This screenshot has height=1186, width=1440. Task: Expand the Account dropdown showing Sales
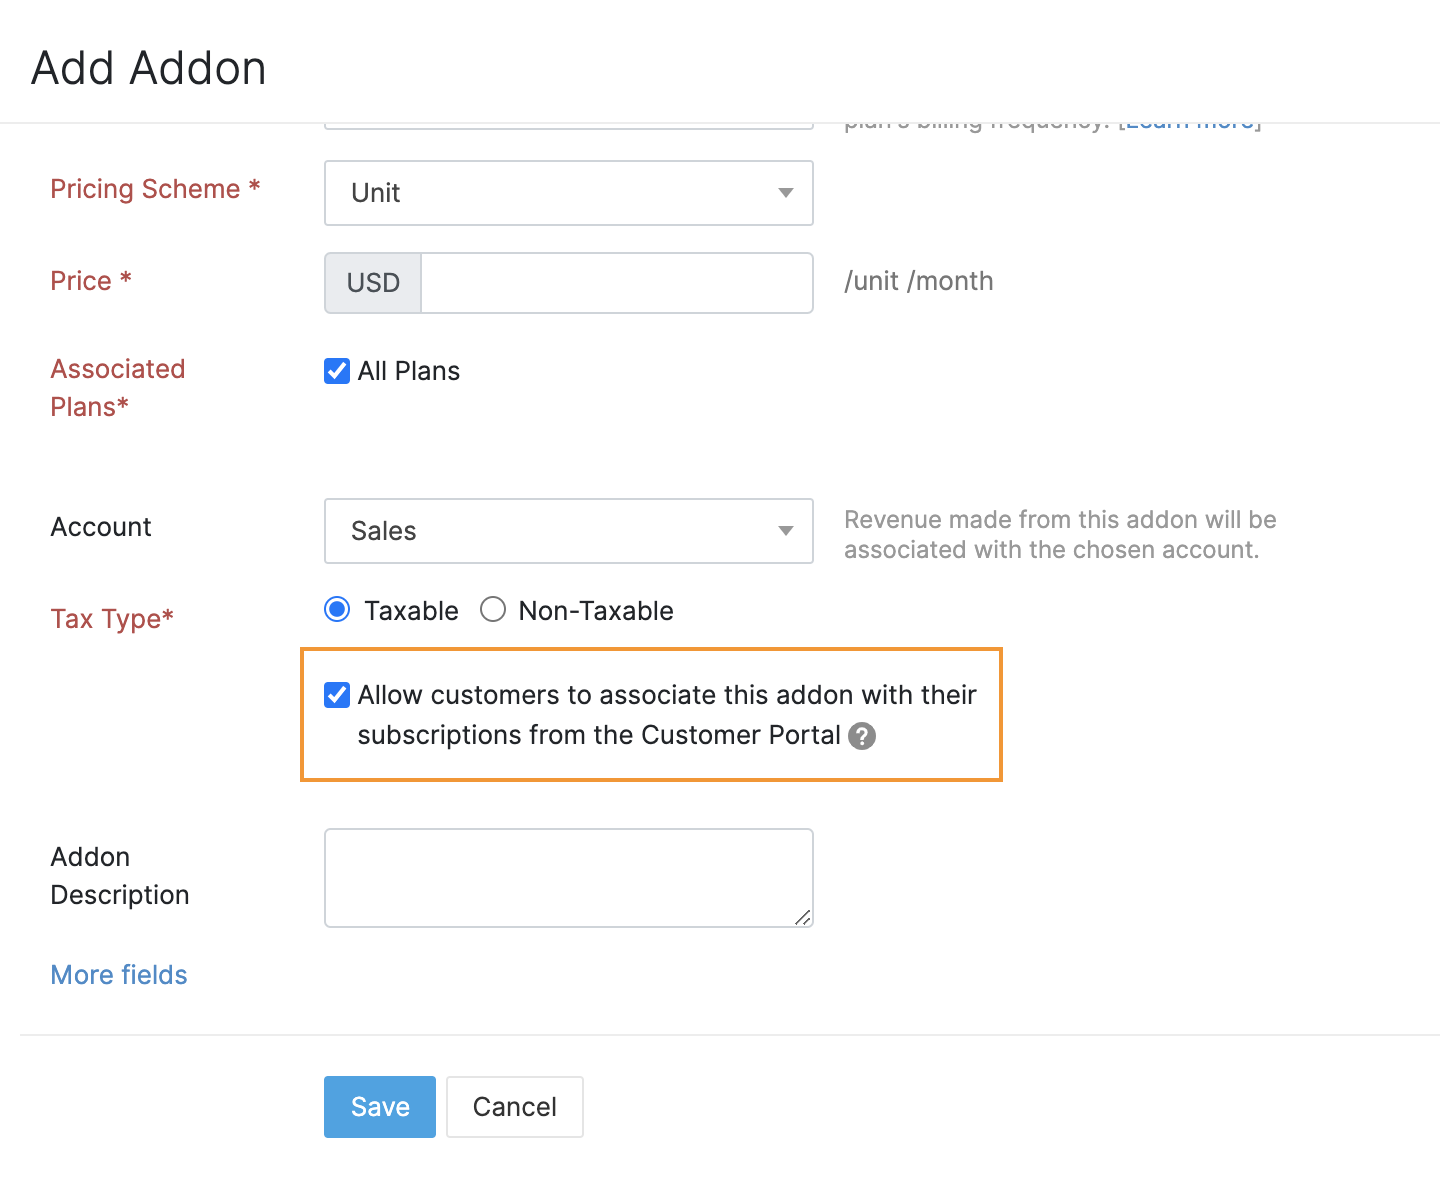tap(568, 531)
